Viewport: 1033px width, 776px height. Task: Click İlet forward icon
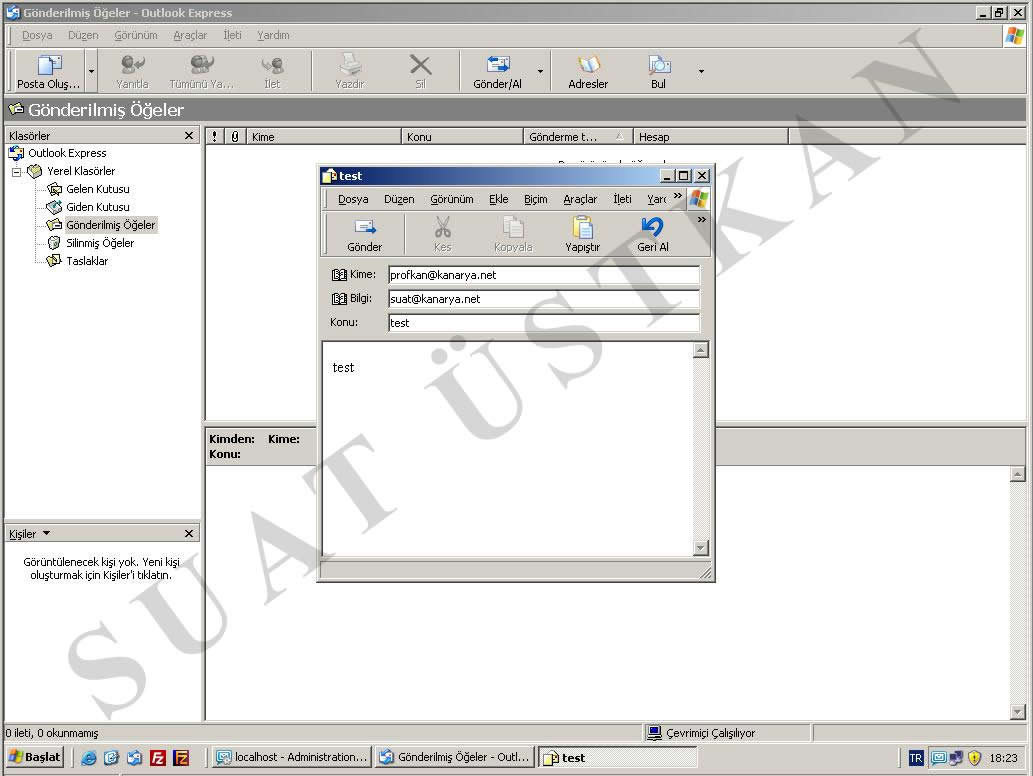(272, 71)
